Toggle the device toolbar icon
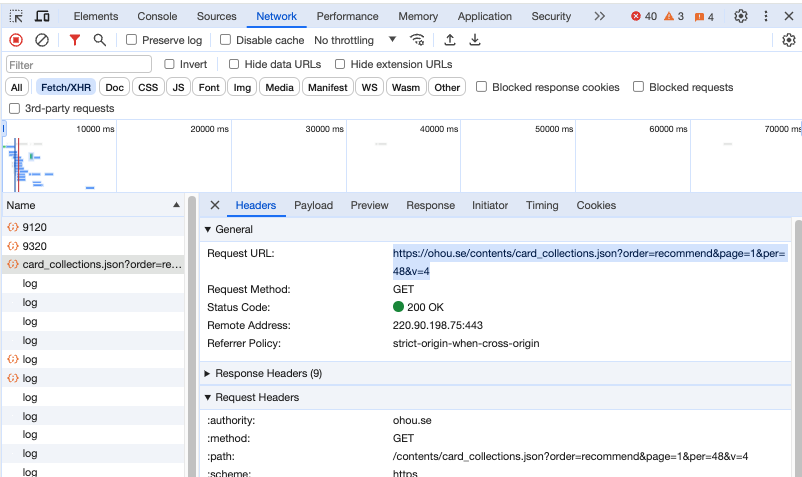The width and height of the screenshot is (802, 477). tap(42, 16)
